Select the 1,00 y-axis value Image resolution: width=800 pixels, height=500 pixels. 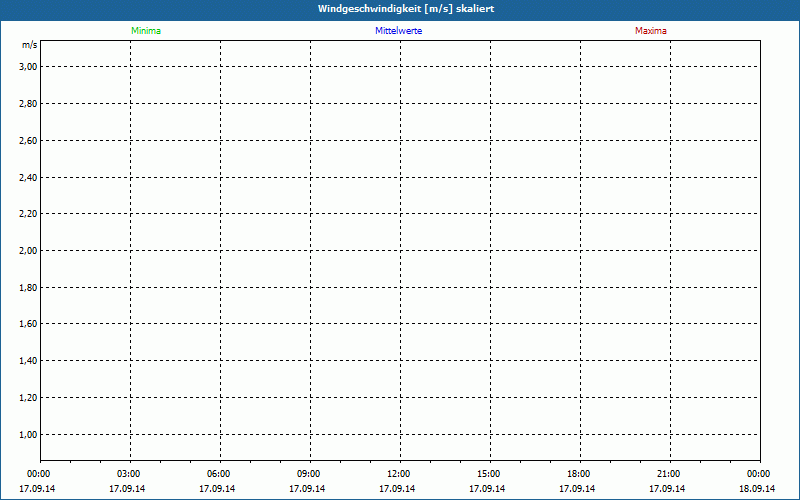(28, 435)
